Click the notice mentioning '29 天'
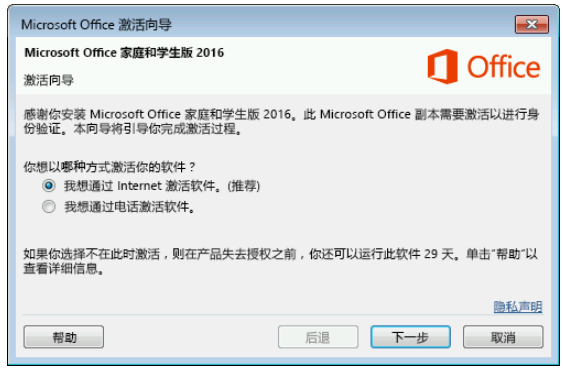The image size is (563, 369). 281,261
